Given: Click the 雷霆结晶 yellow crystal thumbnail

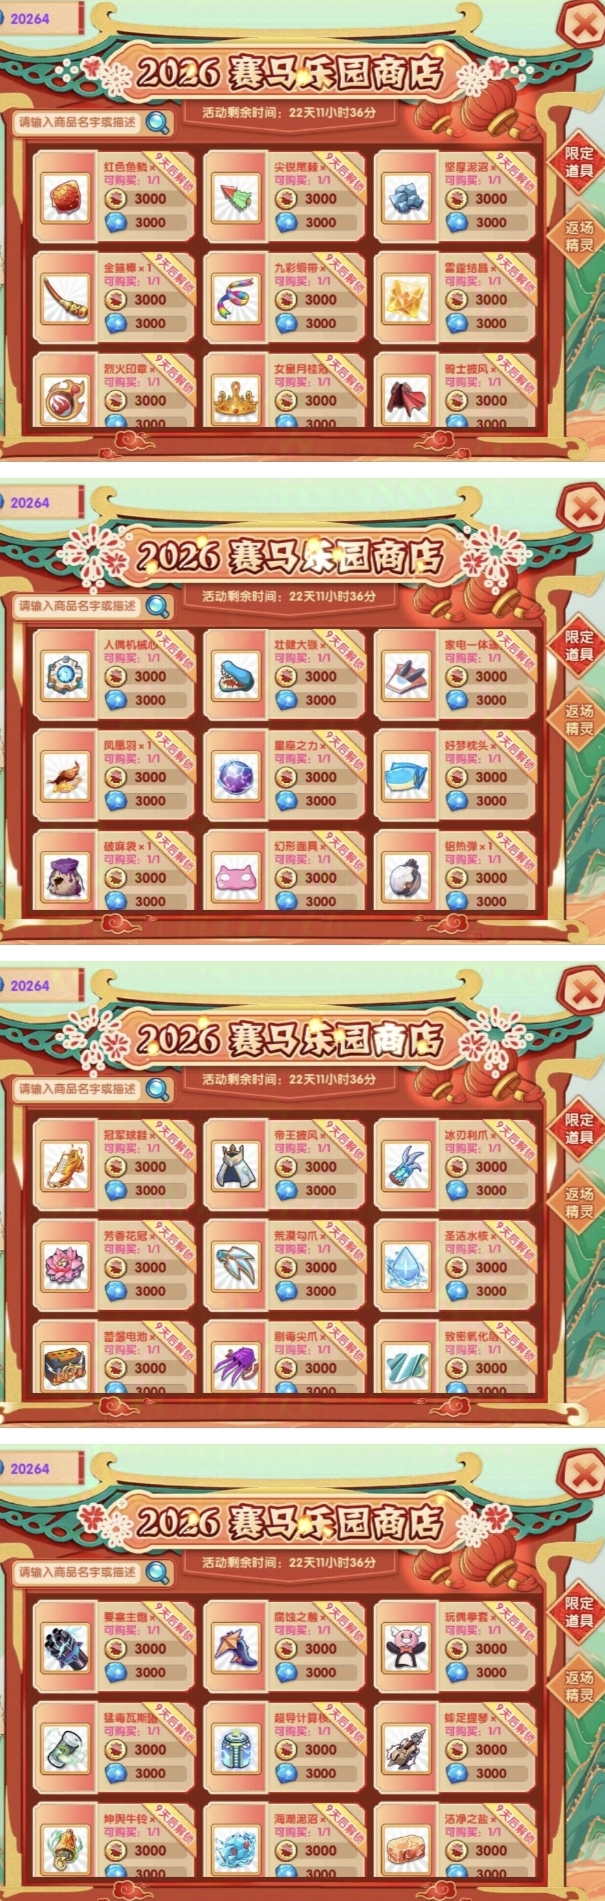Looking at the screenshot, I should (407, 297).
